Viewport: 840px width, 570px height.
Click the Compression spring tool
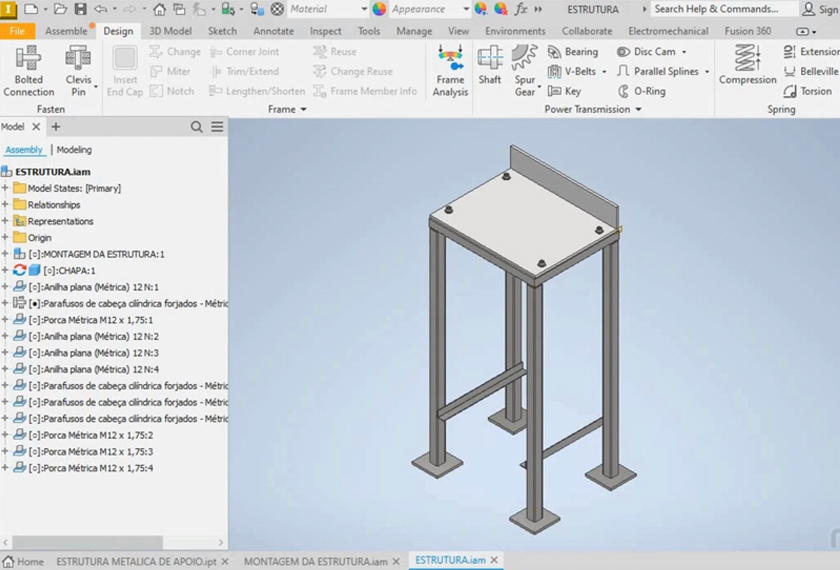[747, 66]
